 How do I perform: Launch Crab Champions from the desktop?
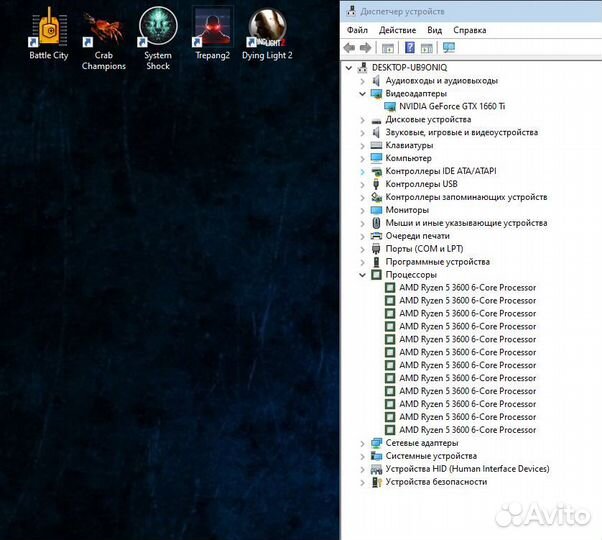pyautogui.click(x=104, y=39)
